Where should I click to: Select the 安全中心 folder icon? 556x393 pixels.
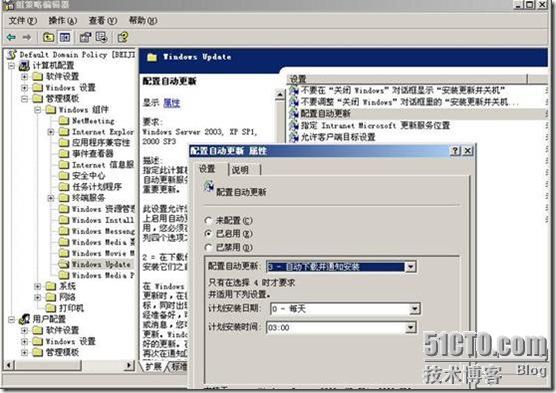tap(64, 176)
